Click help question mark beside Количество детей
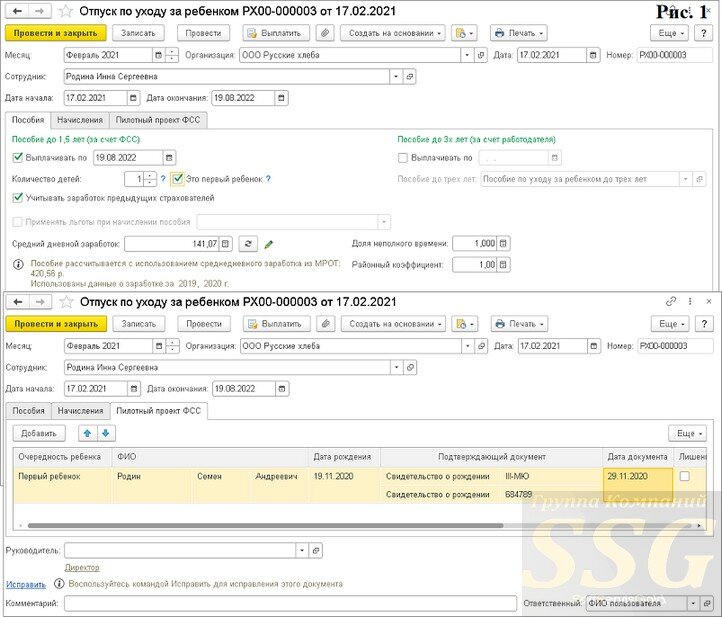 [163, 179]
